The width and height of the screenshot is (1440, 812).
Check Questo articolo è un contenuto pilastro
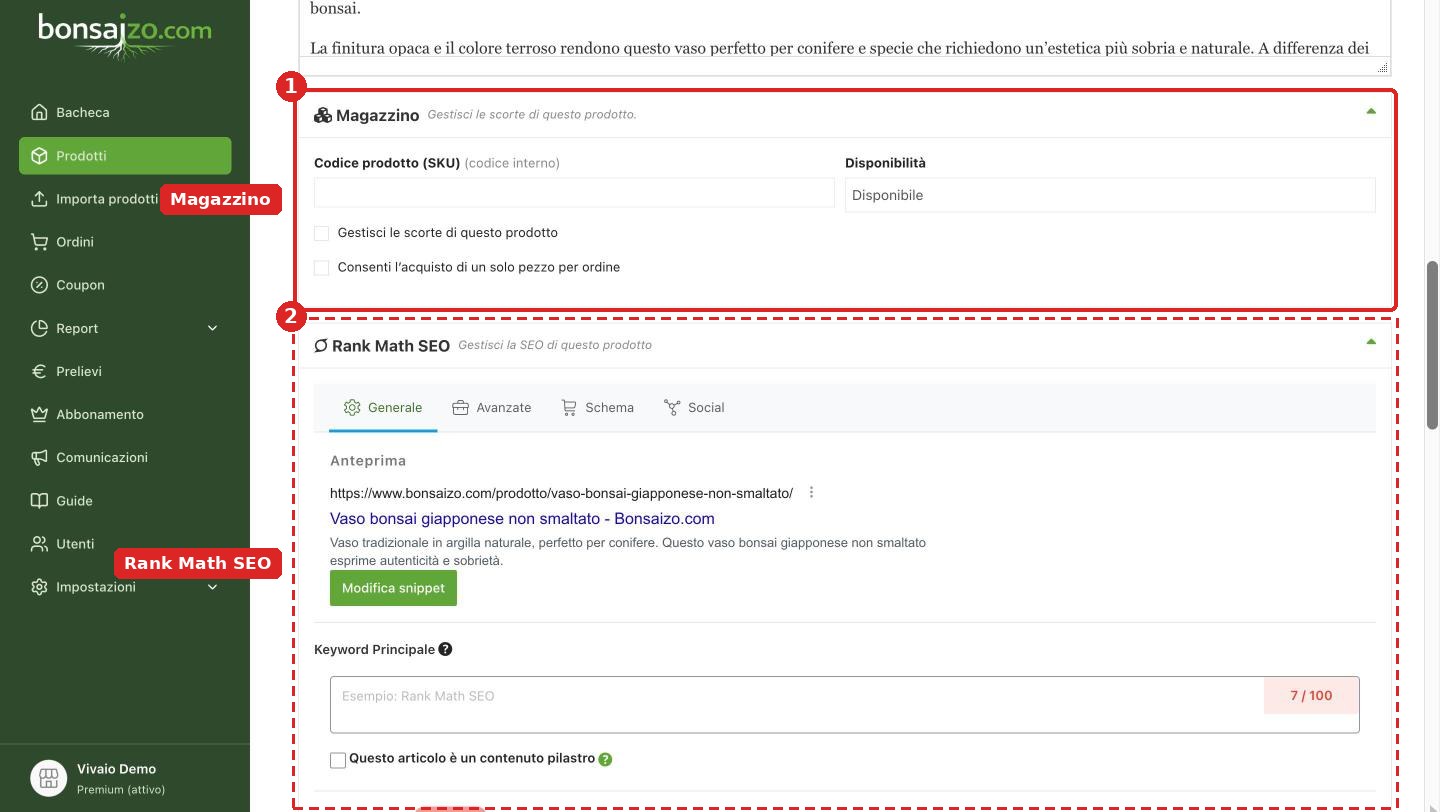[338, 760]
